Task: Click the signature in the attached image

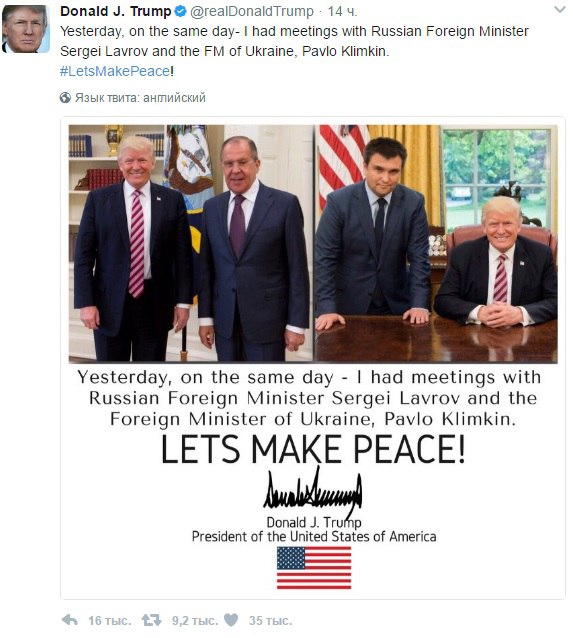Action: point(313,492)
